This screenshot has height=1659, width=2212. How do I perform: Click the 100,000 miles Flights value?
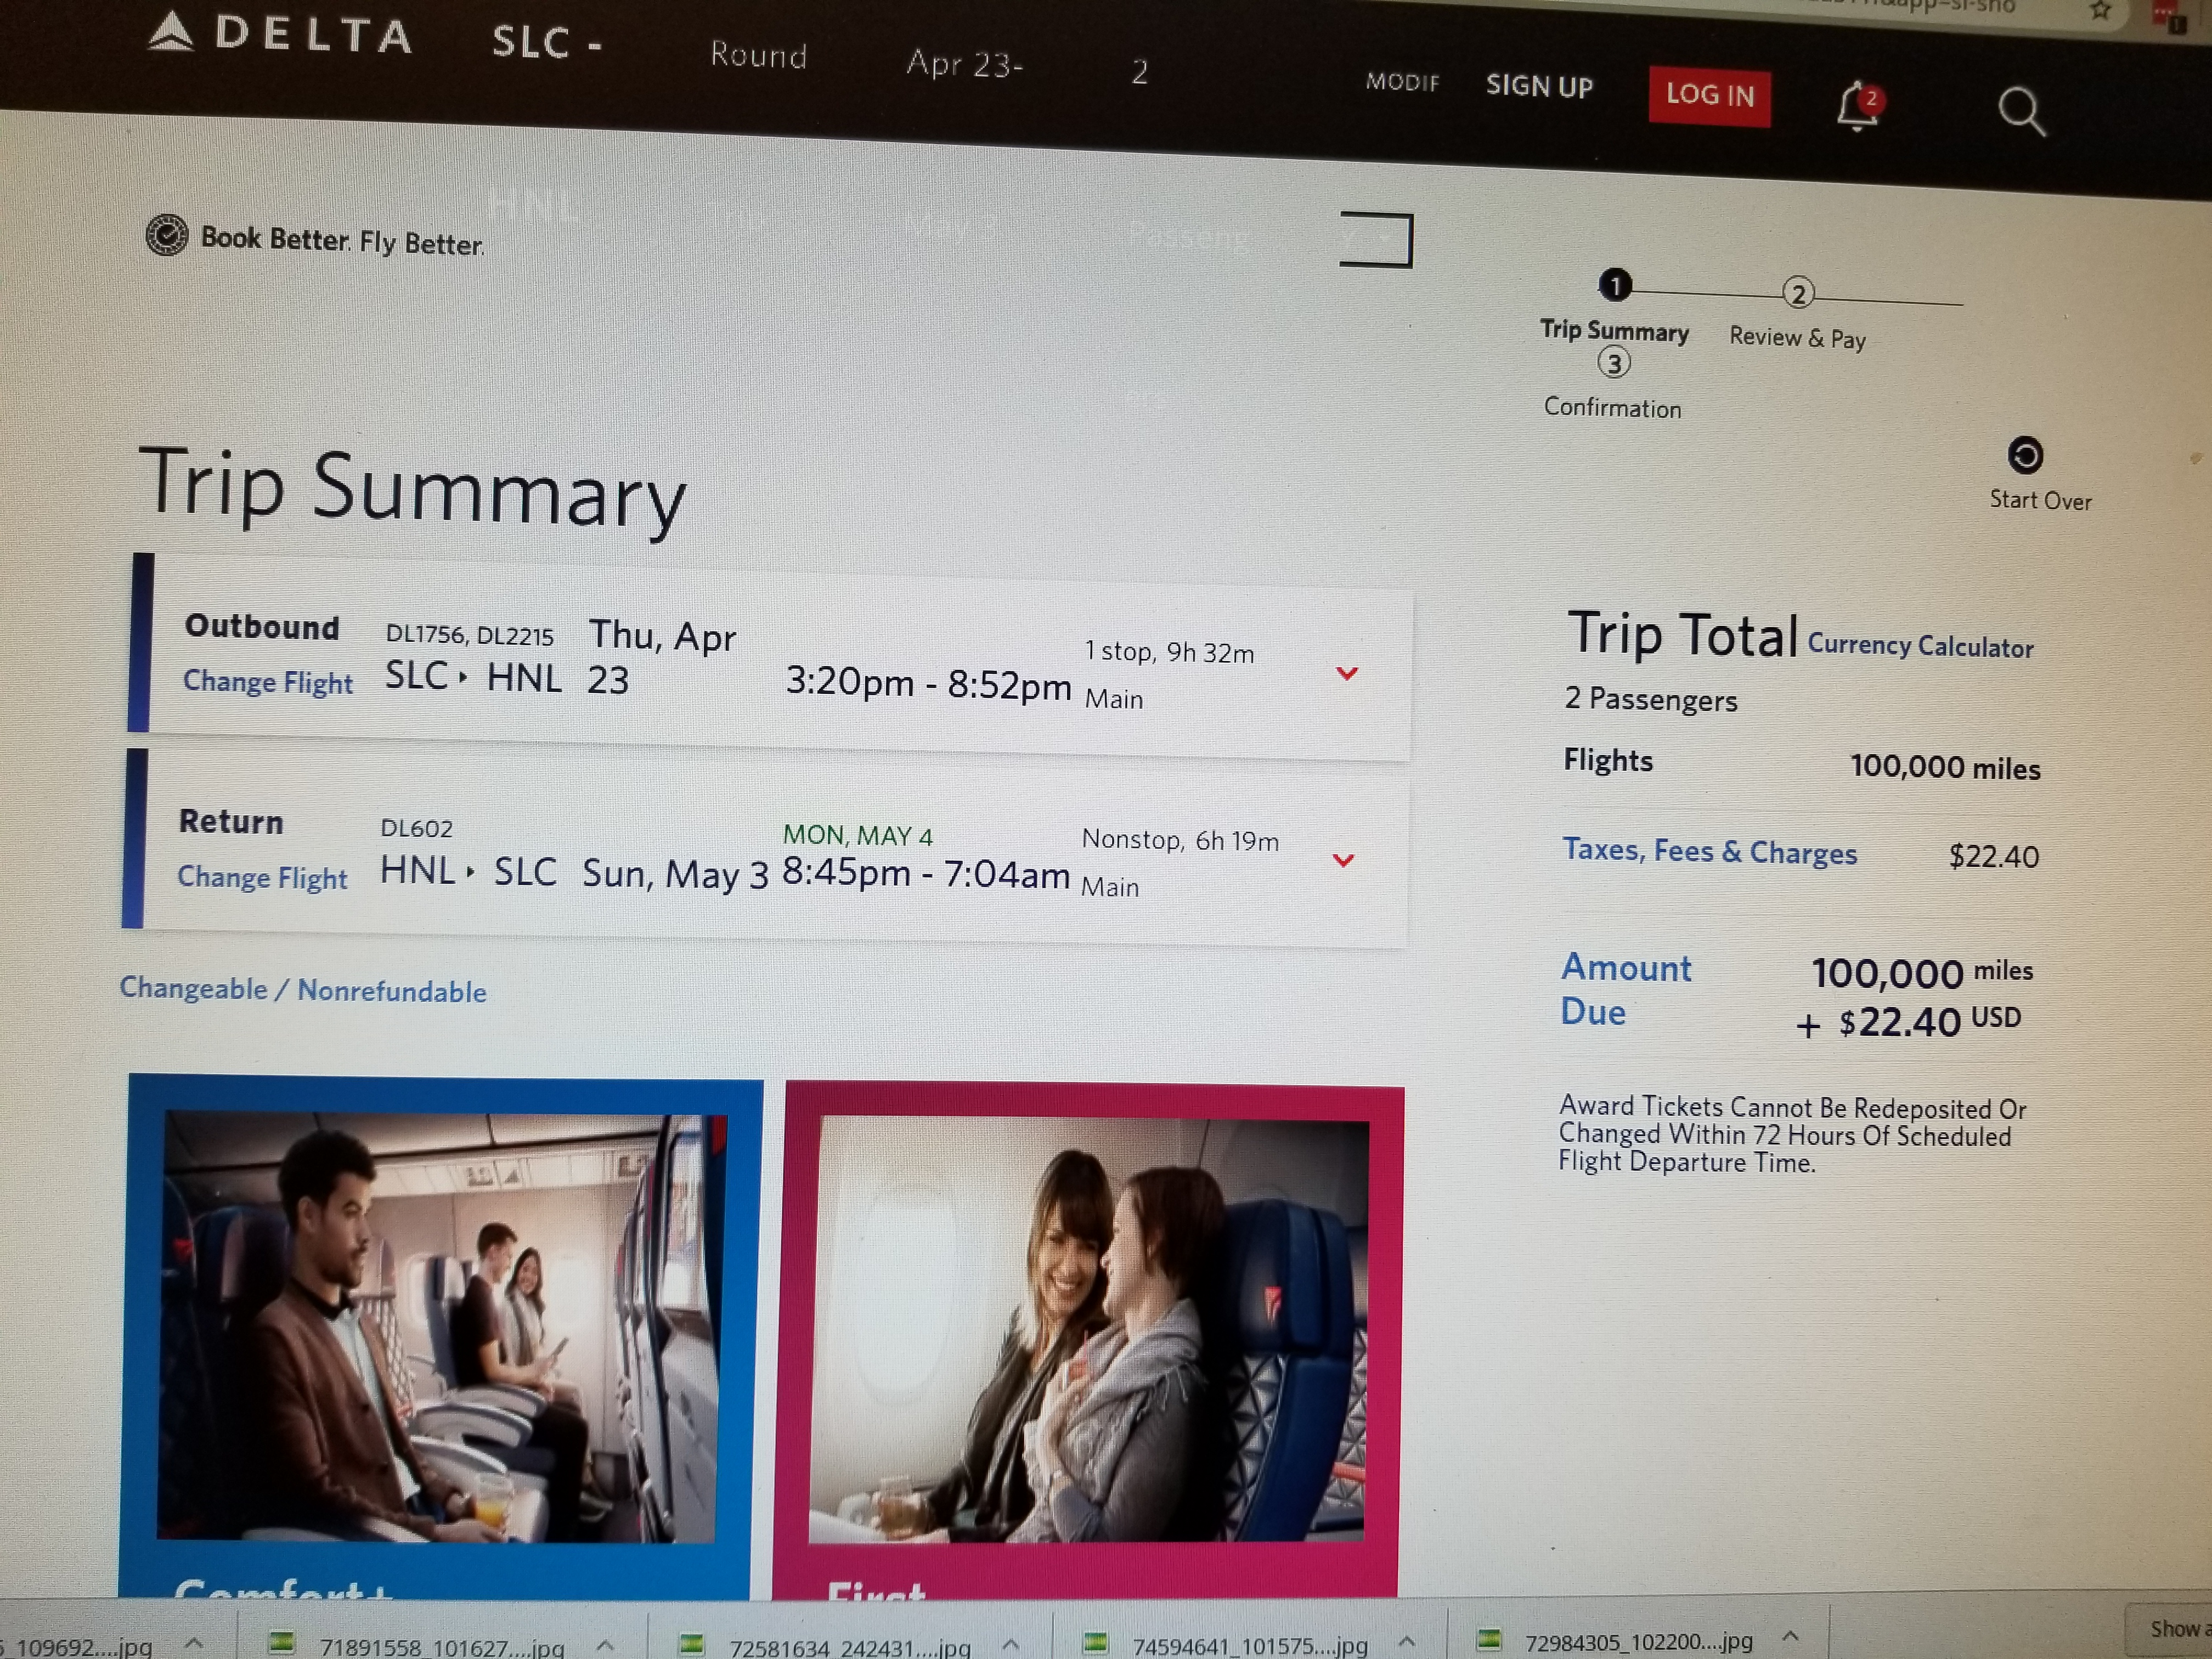pyautogui.click(x=1945, y=767)
